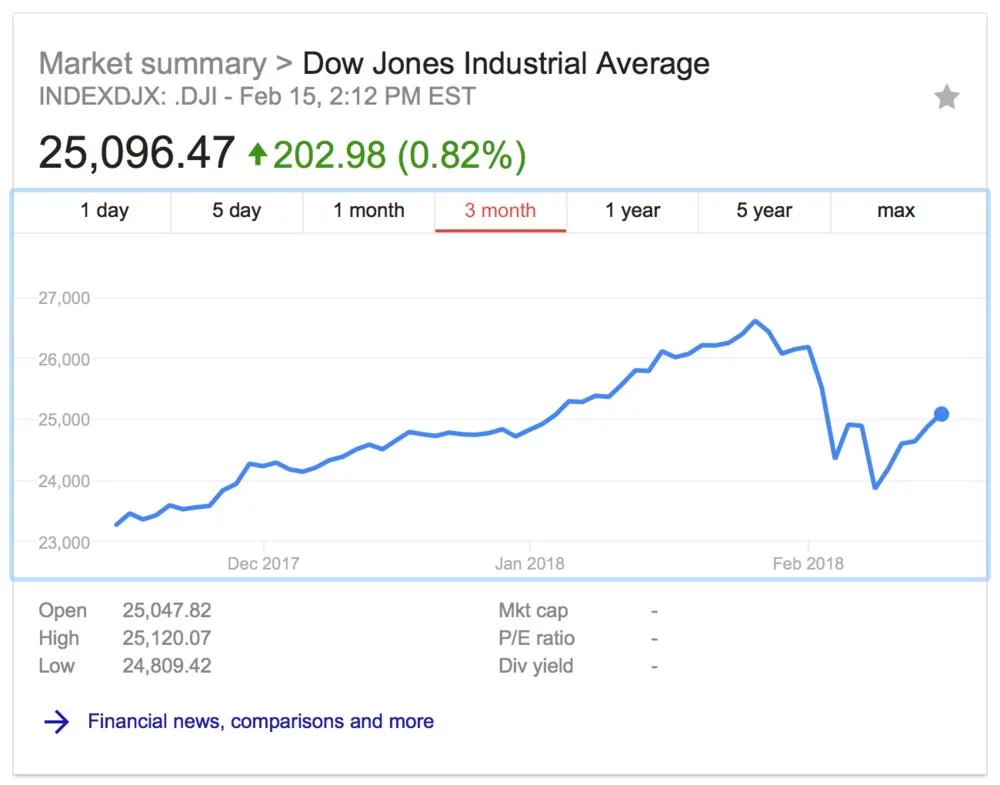
Task: Switch to the 5 year tab
Action: click(764, 211)
